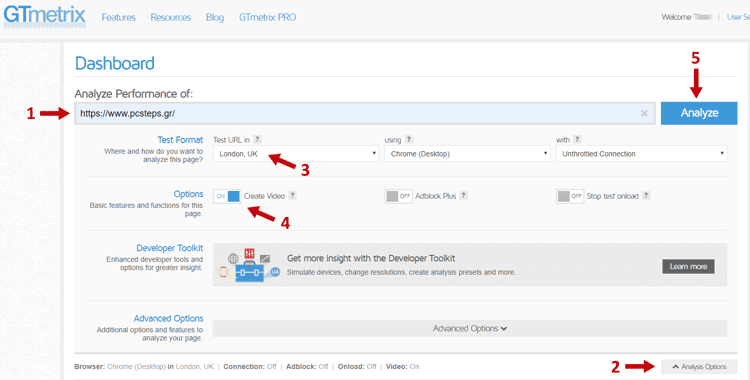The width and height of the screenshot is (750, 380).
Task: Click the Dashboard heading
Action: (115, 63)
